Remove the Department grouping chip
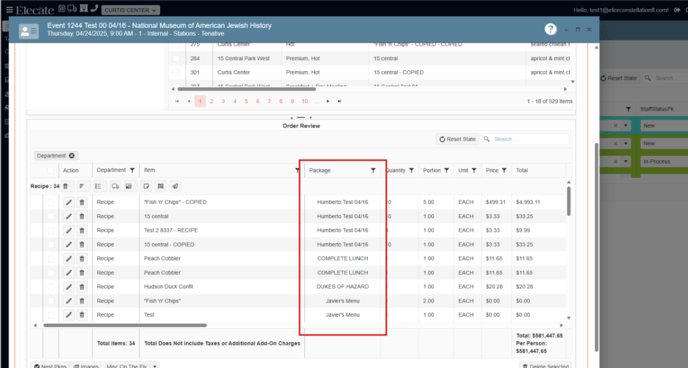 pyautogui.click(x=72, y=156)
